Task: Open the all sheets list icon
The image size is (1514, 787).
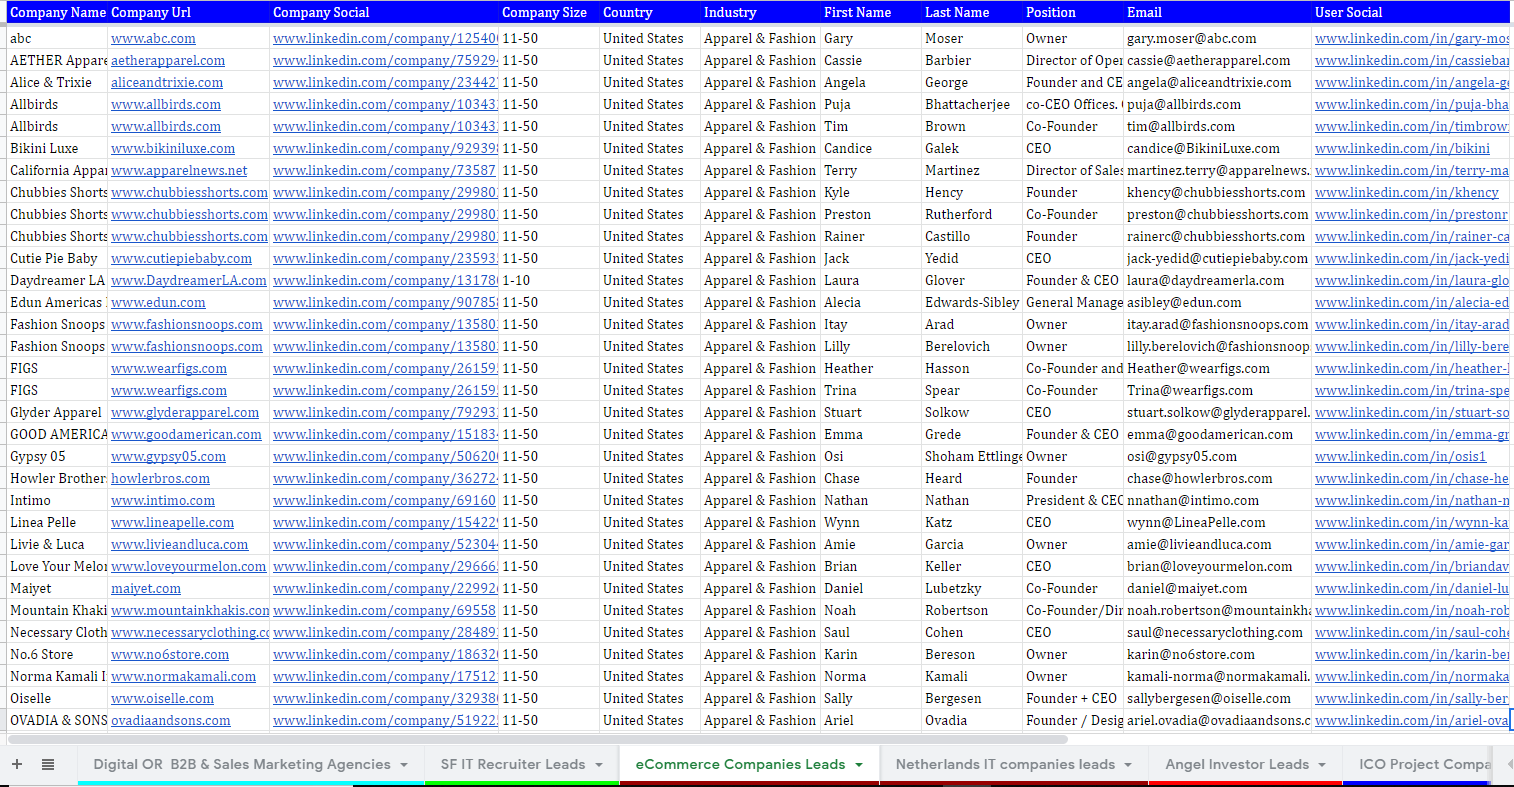Action: 47,764
